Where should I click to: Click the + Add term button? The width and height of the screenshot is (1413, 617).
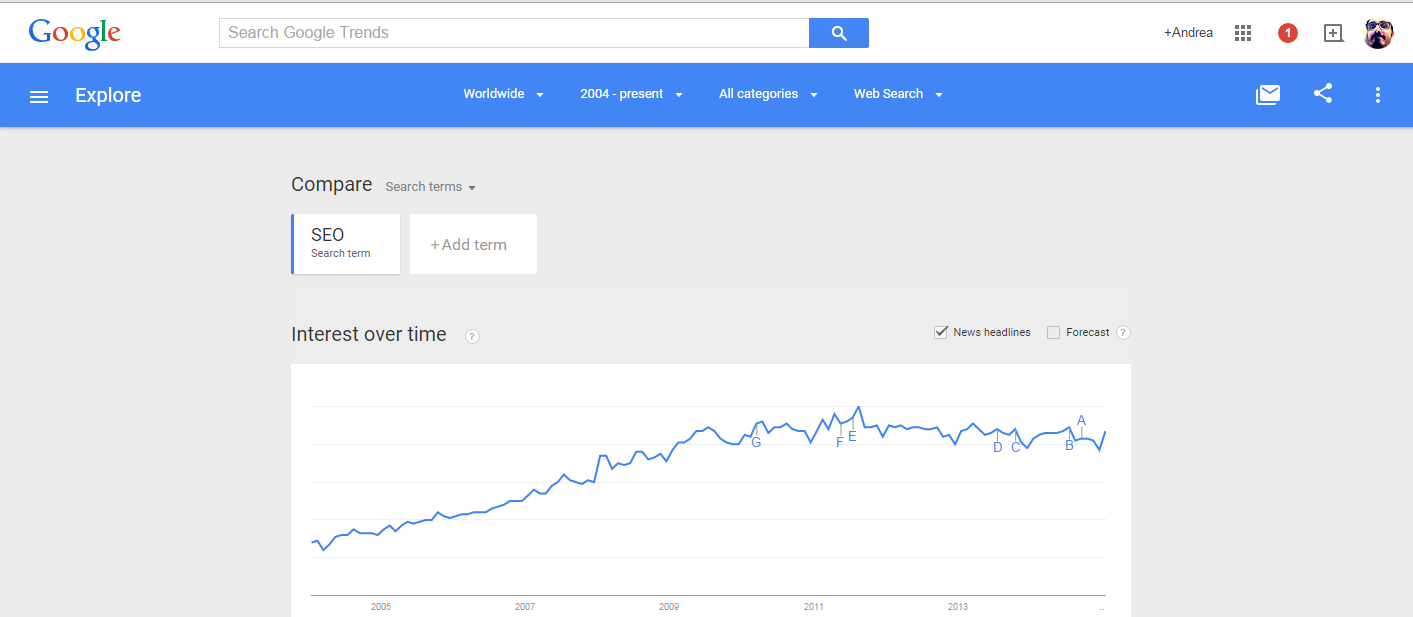coord(473,244)
